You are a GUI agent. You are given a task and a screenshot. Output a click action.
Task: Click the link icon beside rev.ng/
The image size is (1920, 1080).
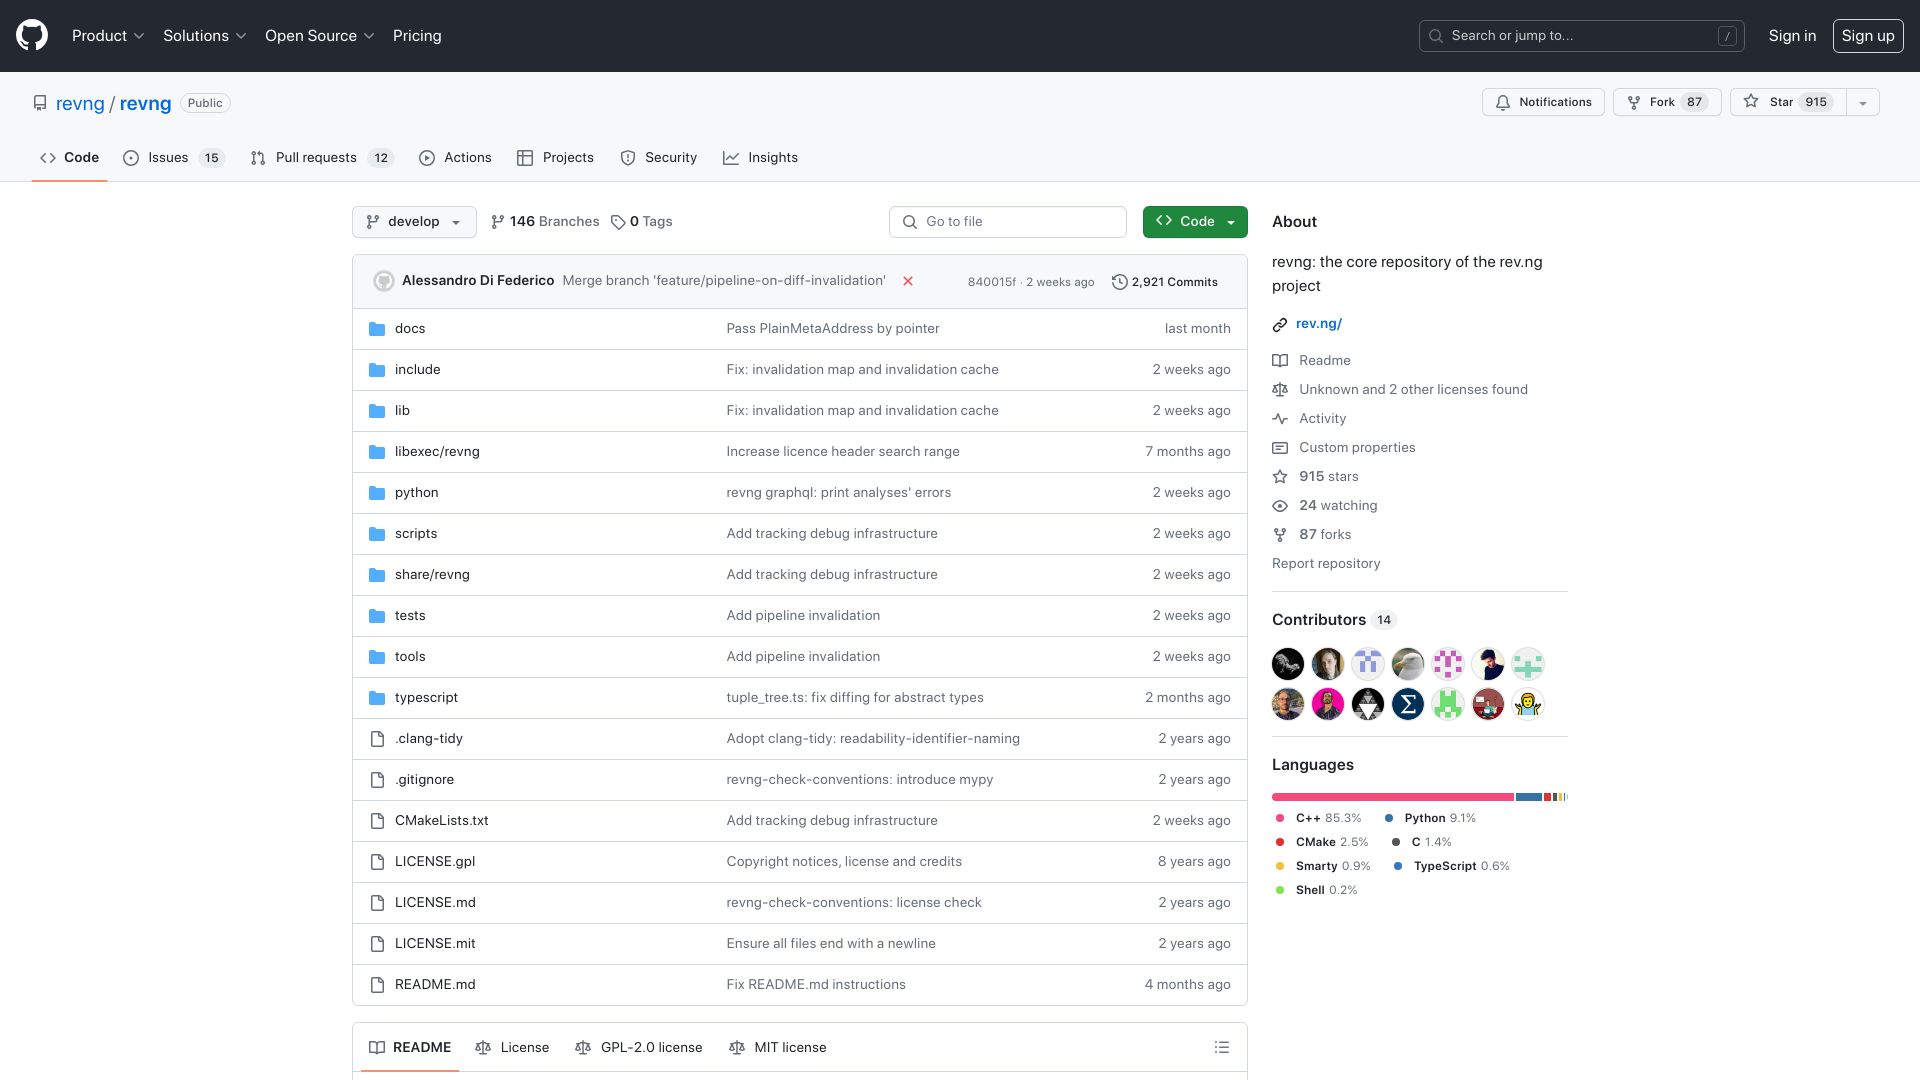[1280, 324]
